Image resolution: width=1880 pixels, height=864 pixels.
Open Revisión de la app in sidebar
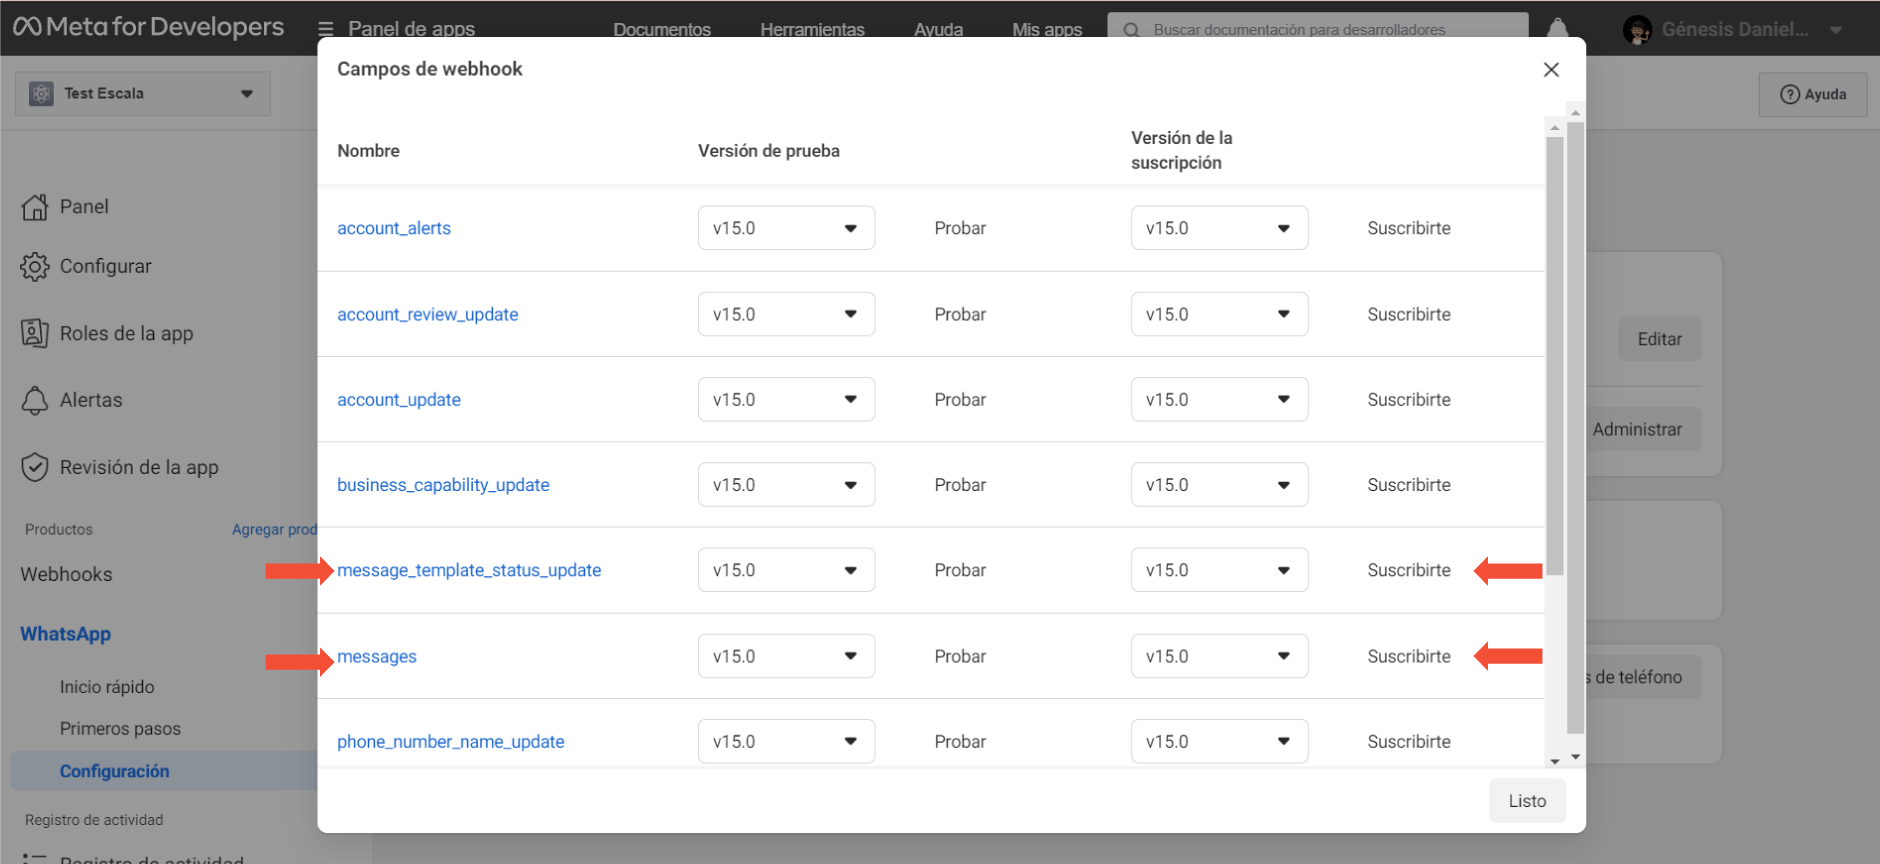tap(139, 467)
